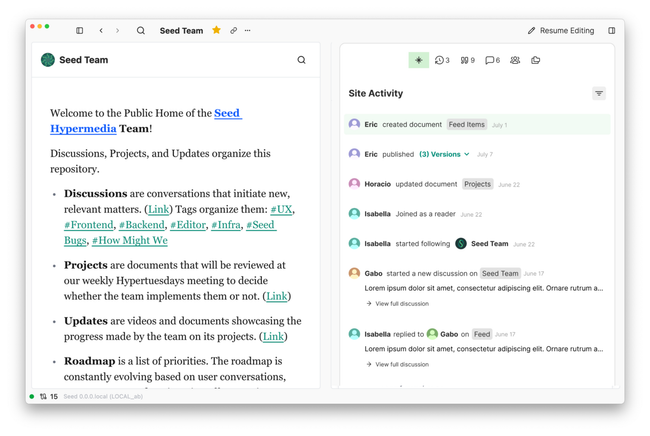The image size is (650, 436).
Task: Toggle the star favorite for Seed Team
Action: [217, 31]
